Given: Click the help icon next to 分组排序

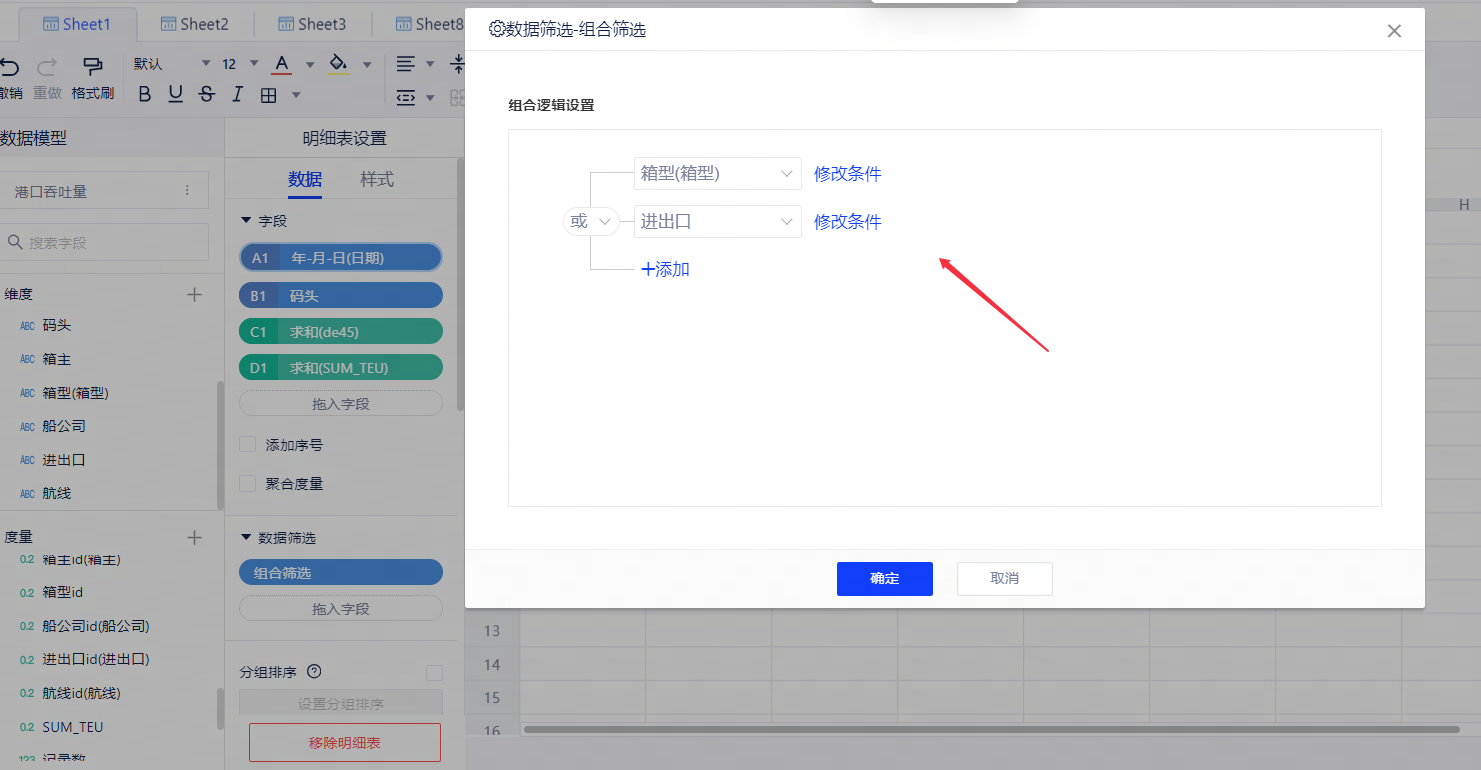Looking at the screenshot, I should coord(314,672).
